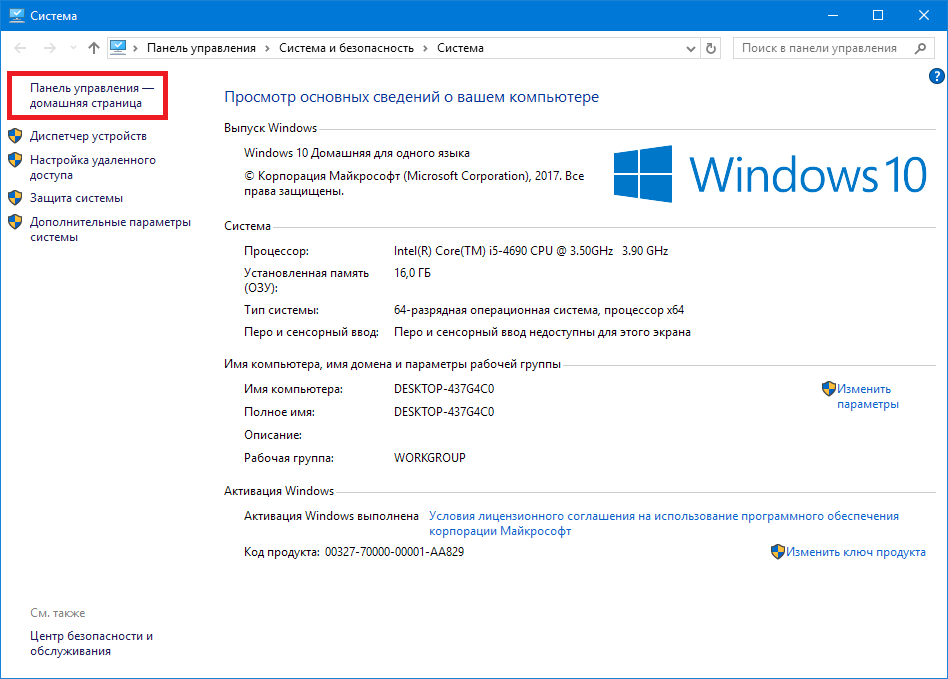The width and height of the screenshot is (948, 679).
Task: Open address bar history dropdown
Action: click(690, 49)
